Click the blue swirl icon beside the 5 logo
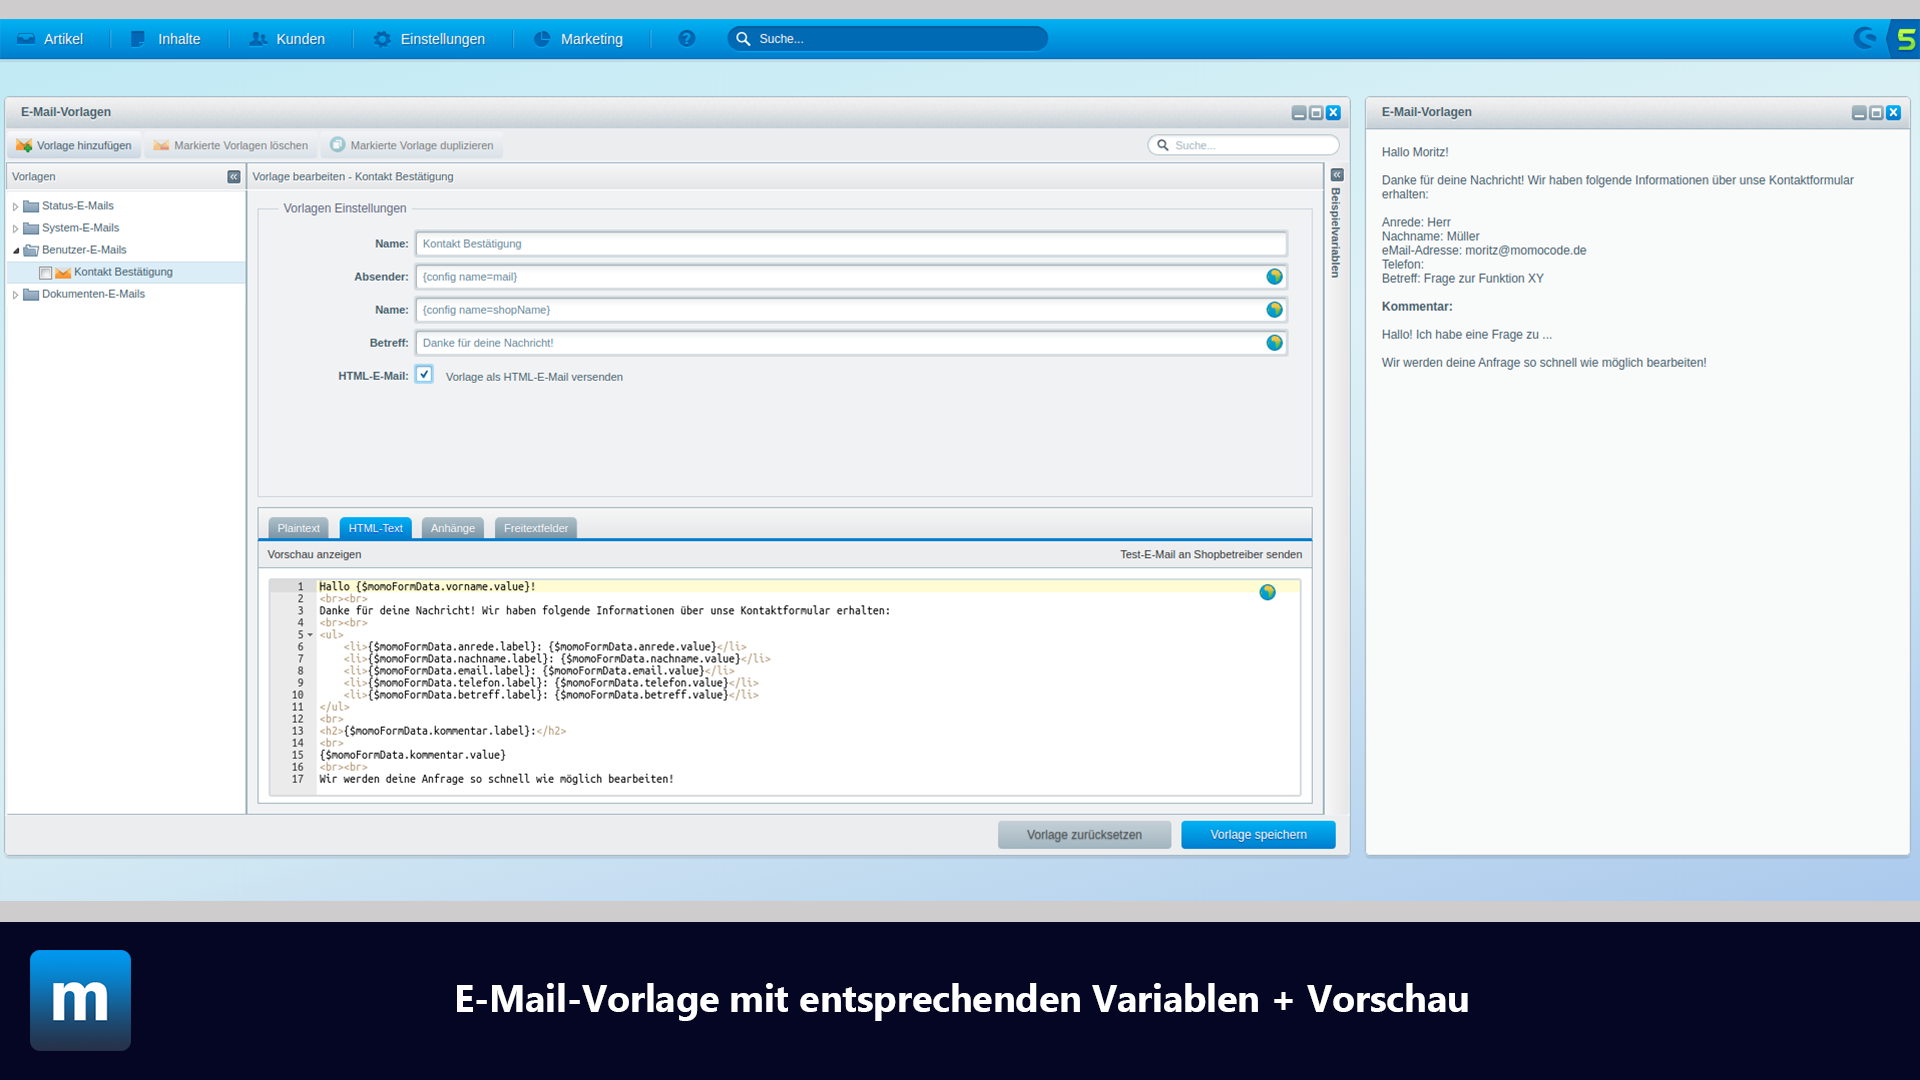Screen dimensions: 1920x1080 tap(1865, 39)
